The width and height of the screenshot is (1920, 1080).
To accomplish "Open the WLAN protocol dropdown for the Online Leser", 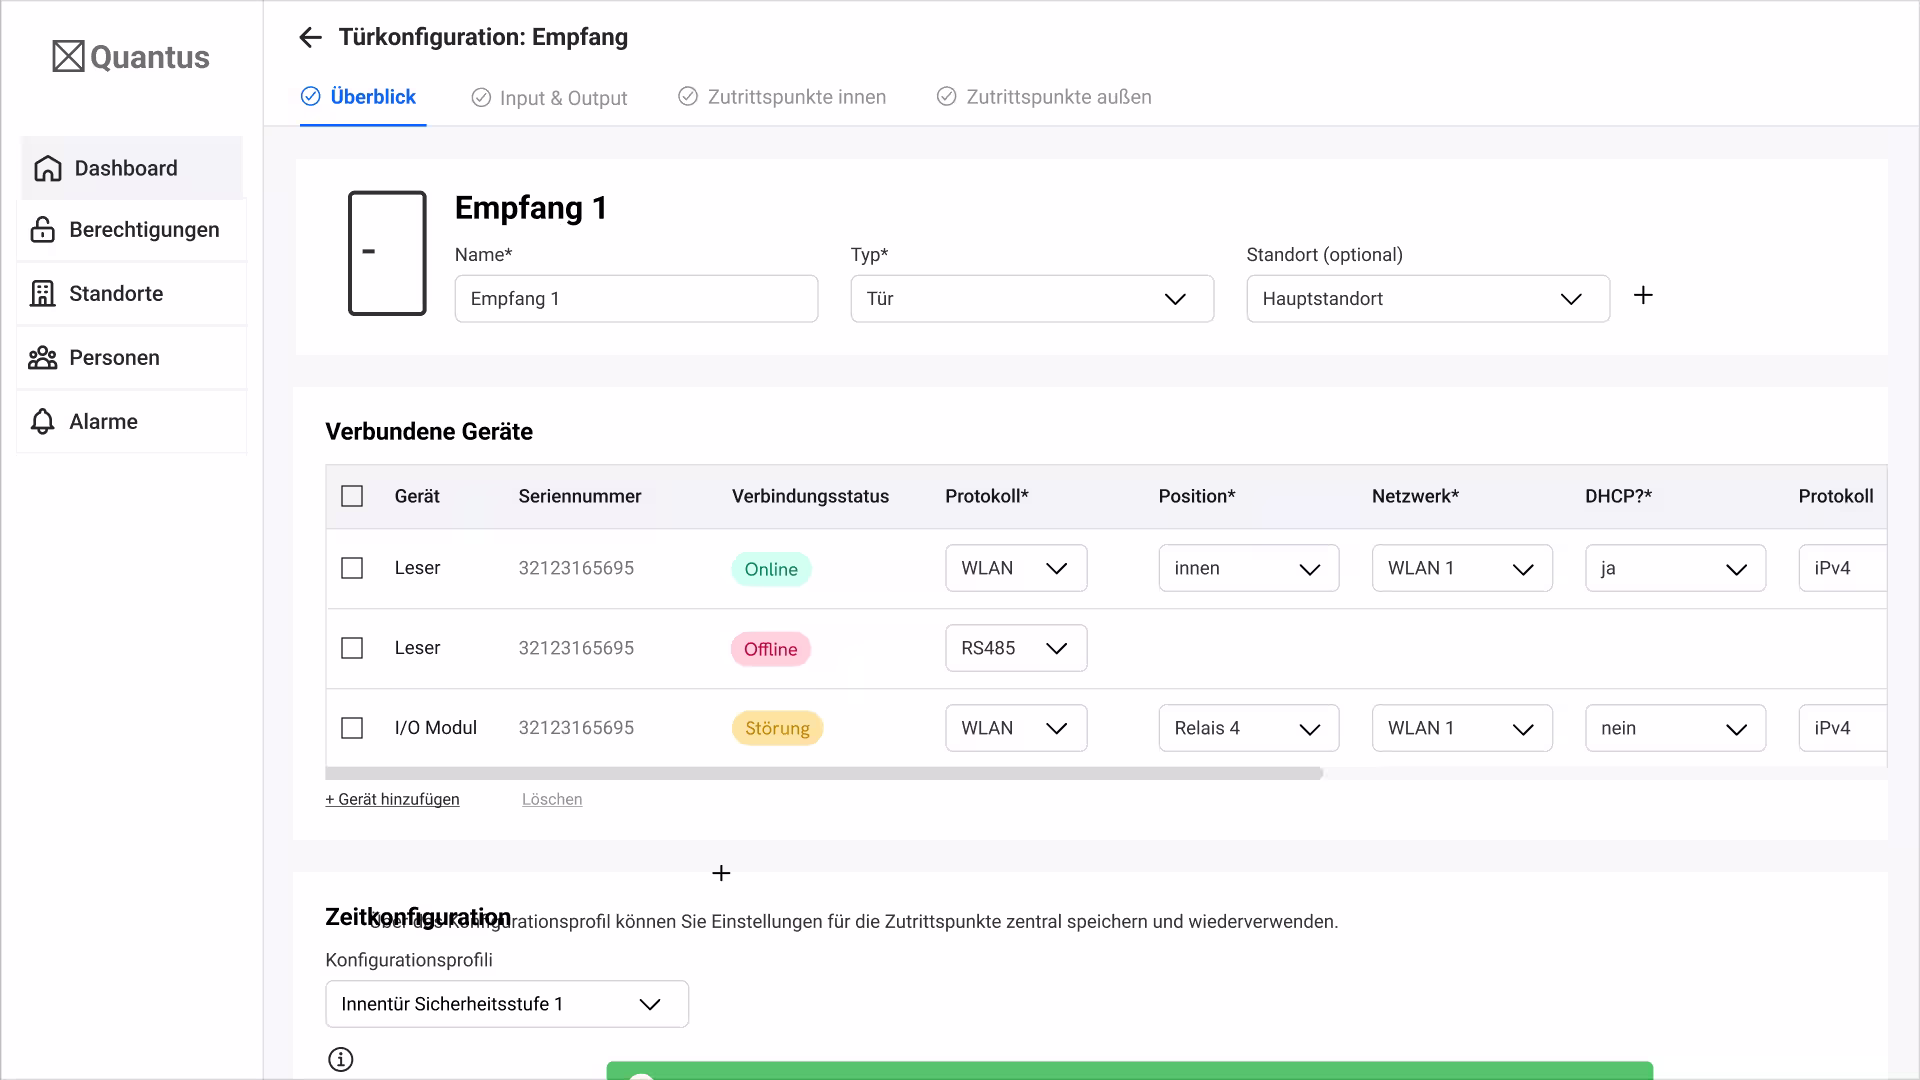I will [1016, 568].
